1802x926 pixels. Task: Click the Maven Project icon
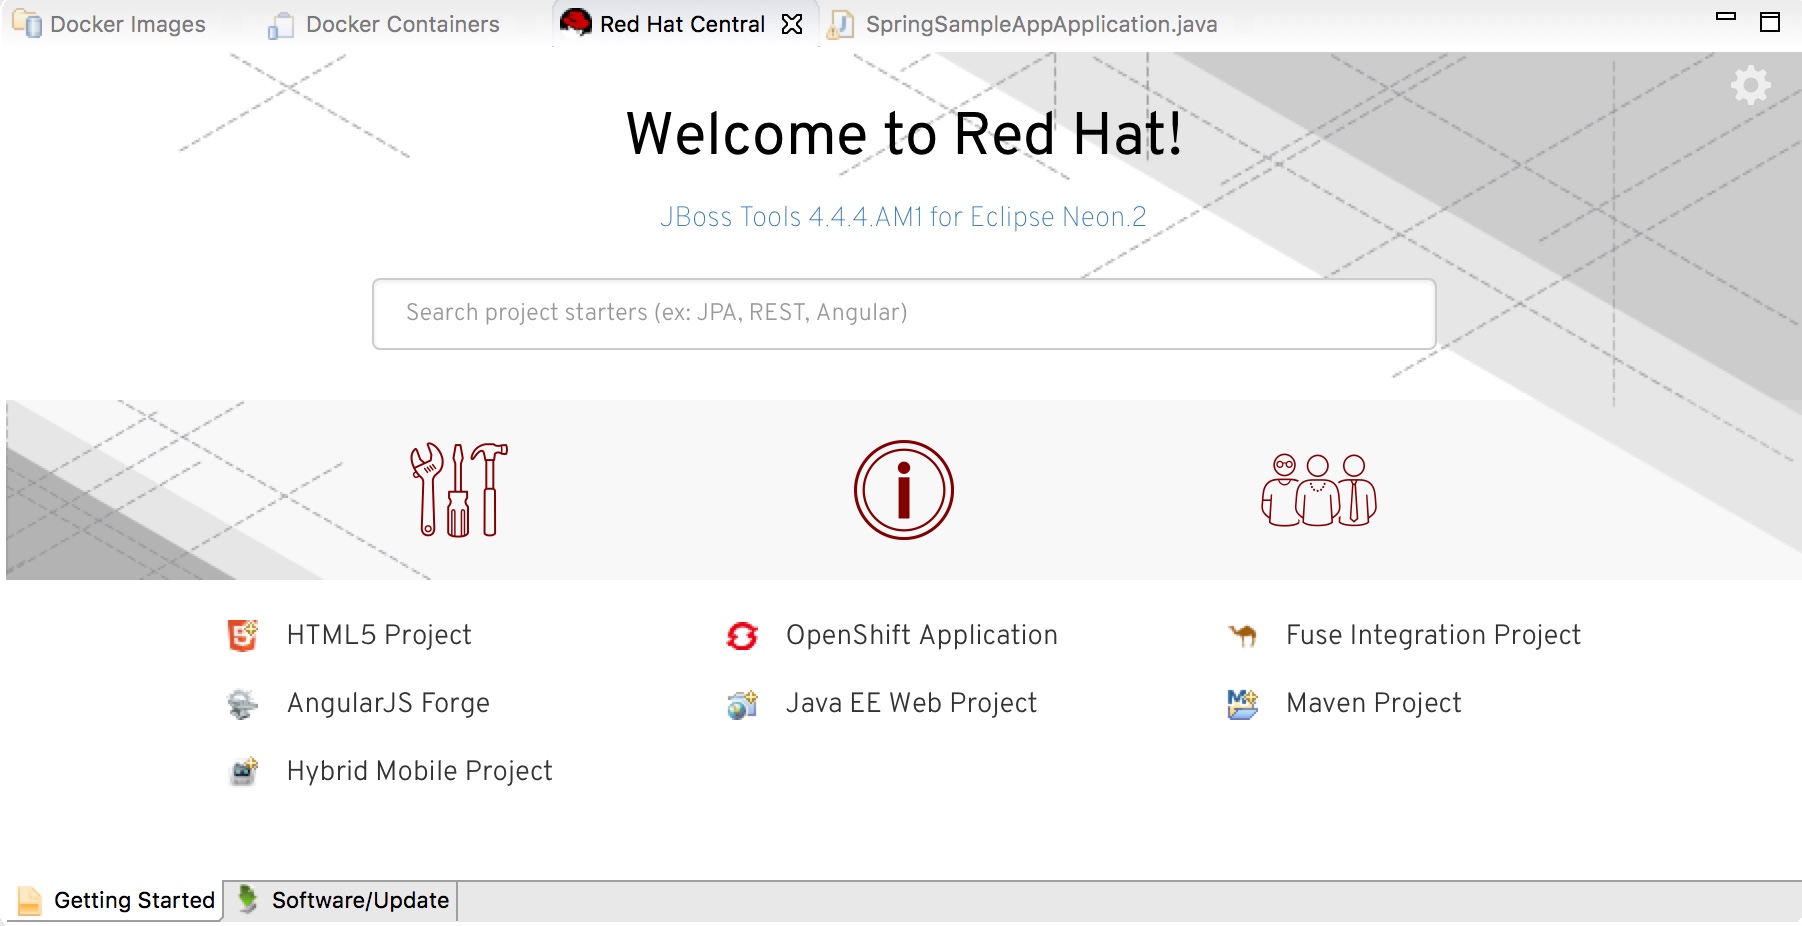[x=1242, y=703]
